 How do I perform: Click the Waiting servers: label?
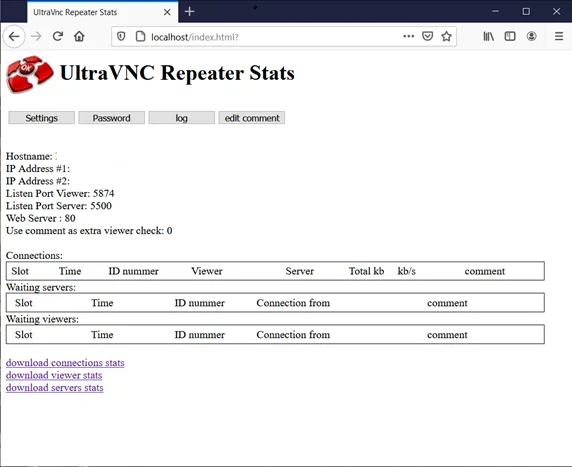[x=41, y=287]
